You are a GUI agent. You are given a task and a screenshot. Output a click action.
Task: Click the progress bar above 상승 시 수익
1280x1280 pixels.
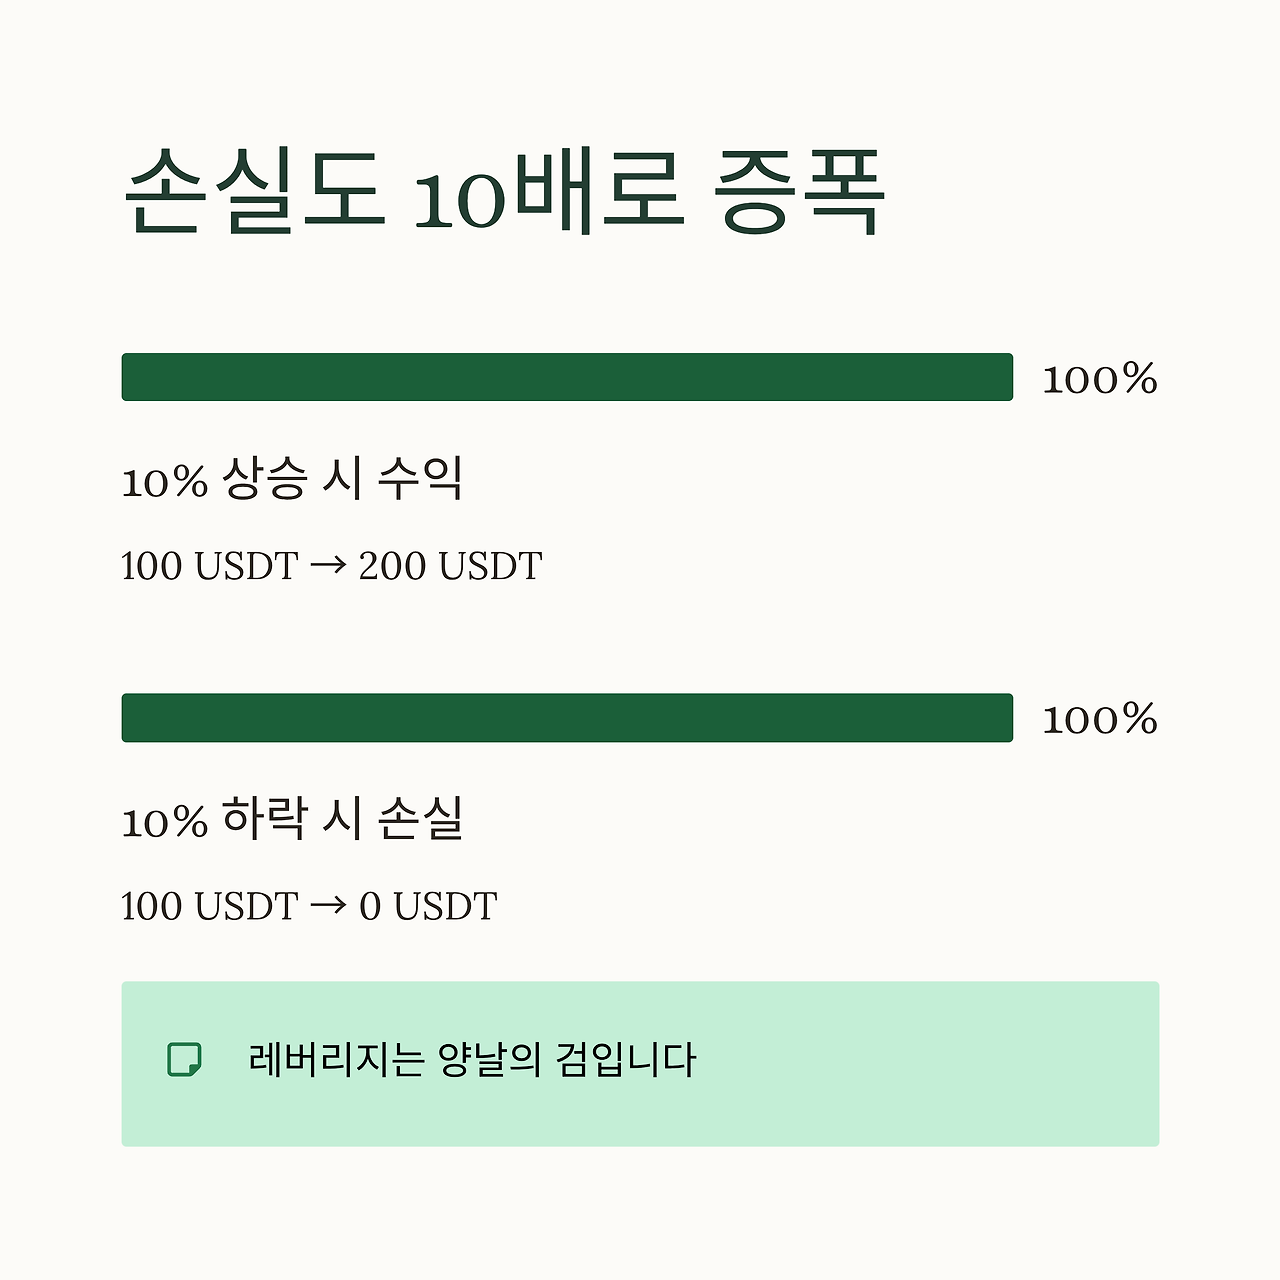(x=567, y=377)
